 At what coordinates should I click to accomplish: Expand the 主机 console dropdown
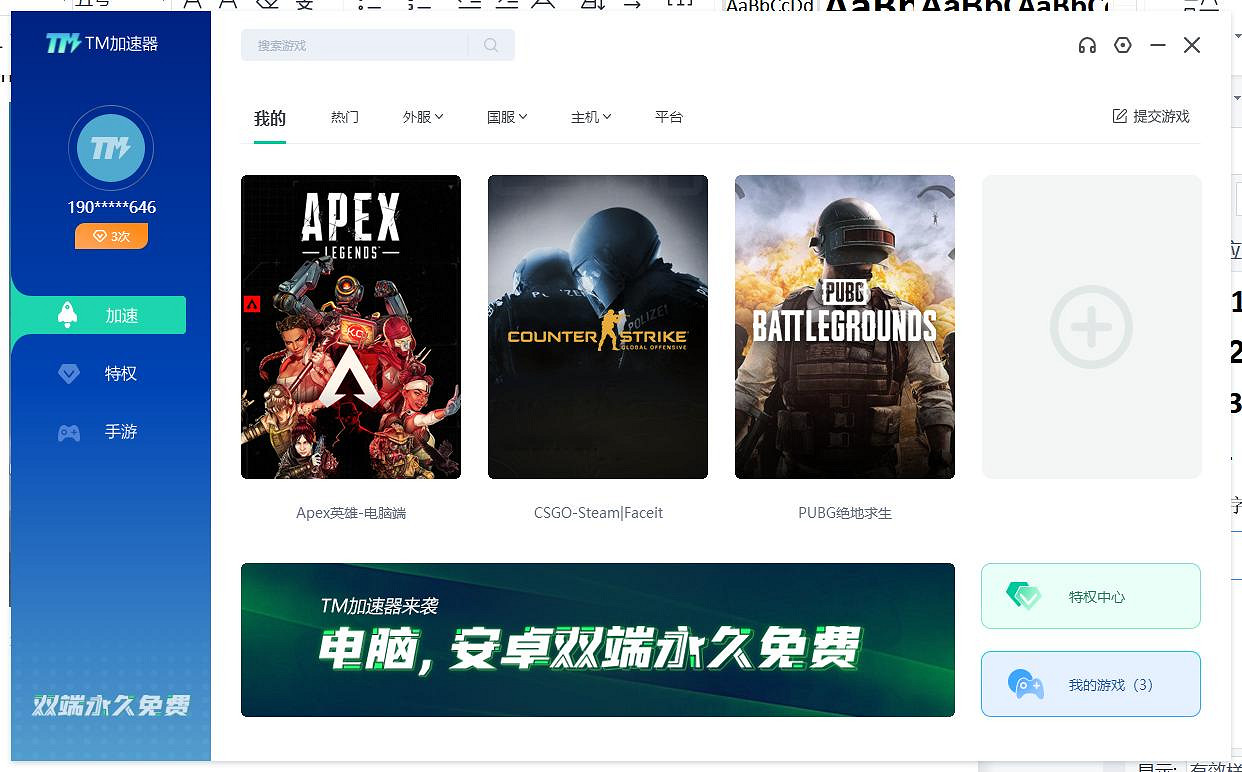[606, 116]
